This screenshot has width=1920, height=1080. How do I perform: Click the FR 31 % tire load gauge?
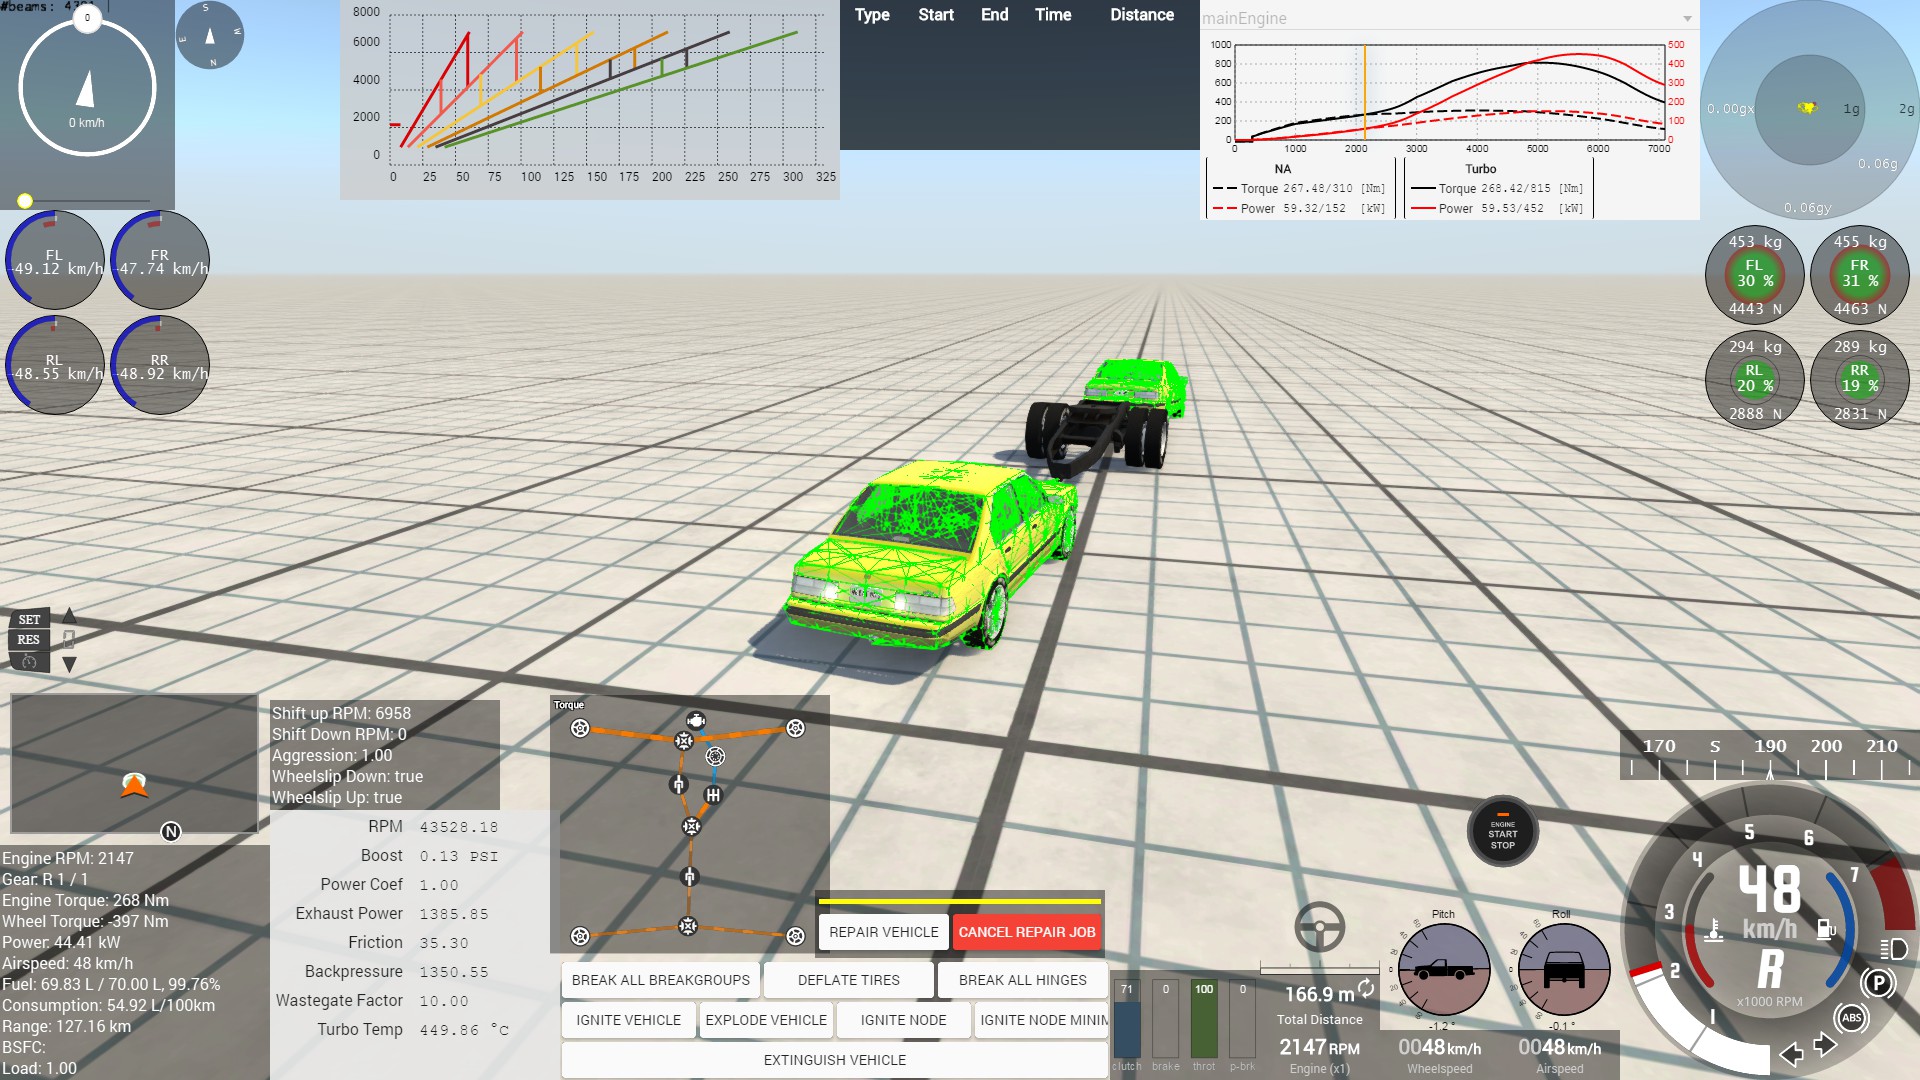[x=1859, y=275]
